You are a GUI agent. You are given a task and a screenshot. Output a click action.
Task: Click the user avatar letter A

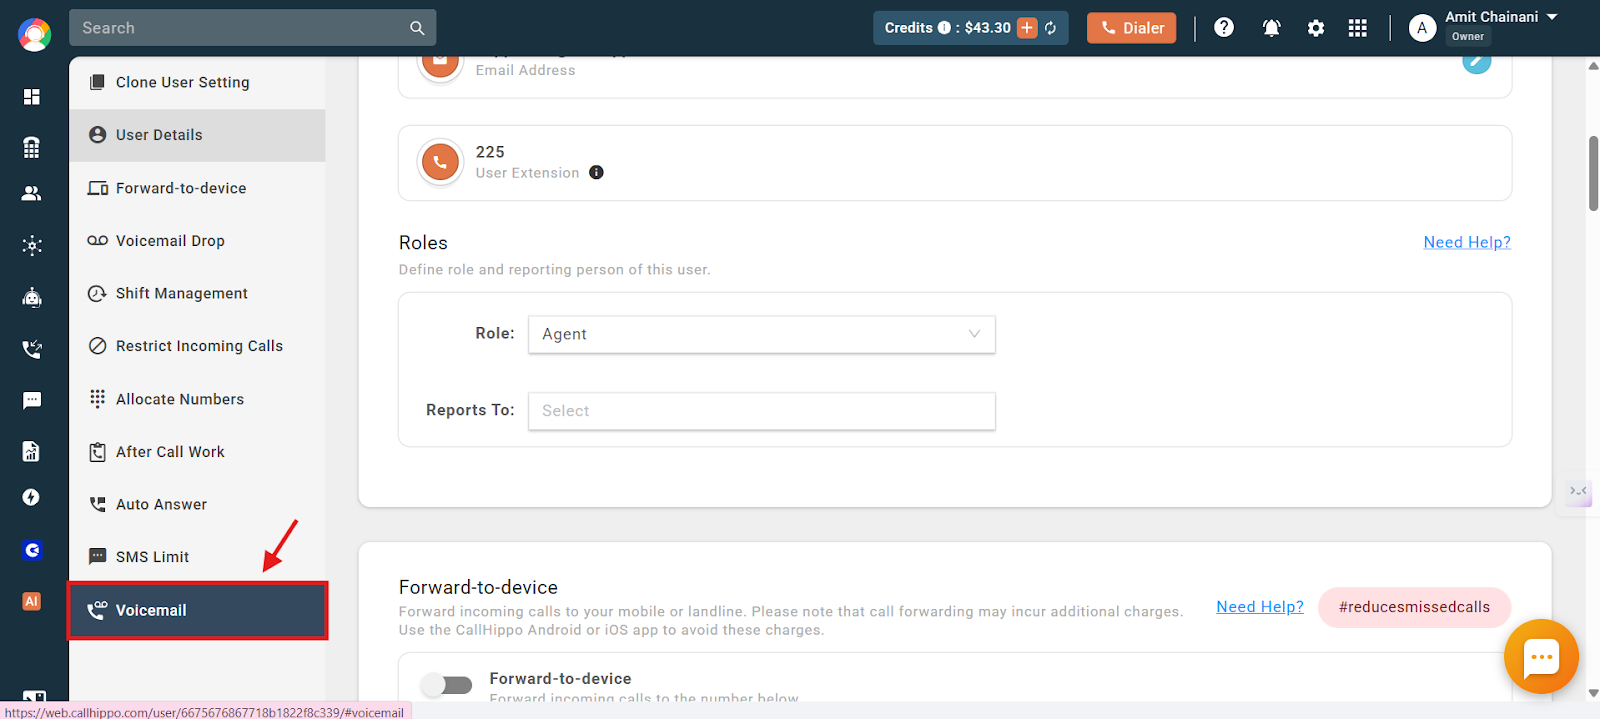pyautogui.click(x=1422, y=28)
